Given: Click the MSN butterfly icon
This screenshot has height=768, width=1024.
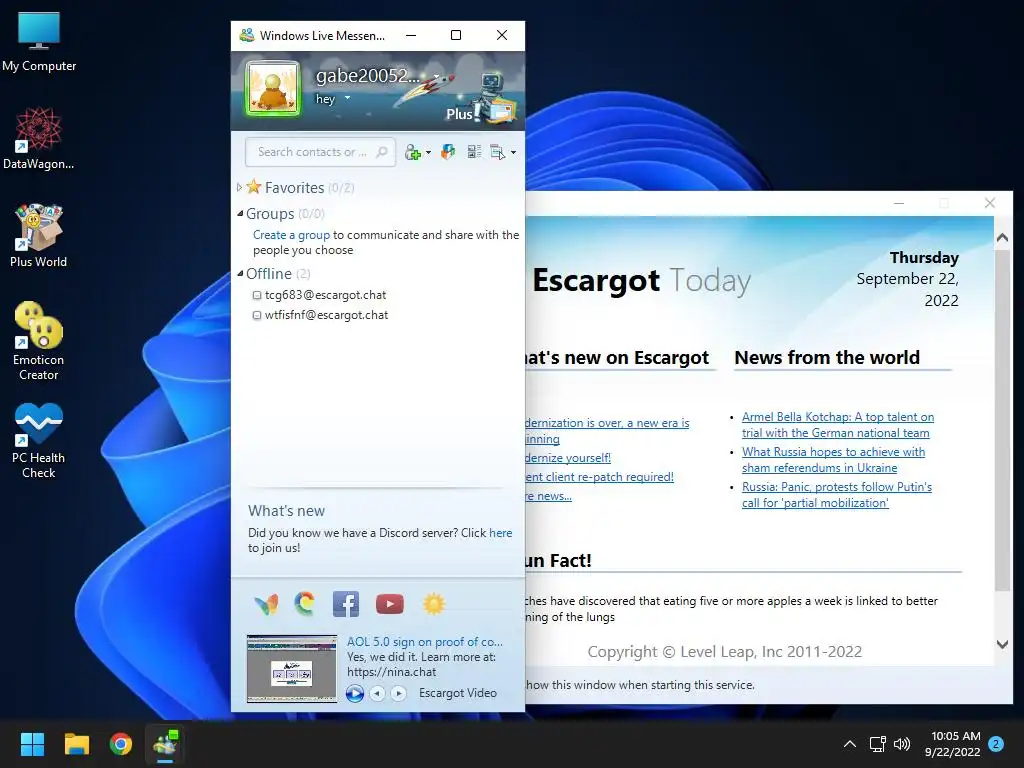Looking at the screenshot, I should [x=266, y=604].
